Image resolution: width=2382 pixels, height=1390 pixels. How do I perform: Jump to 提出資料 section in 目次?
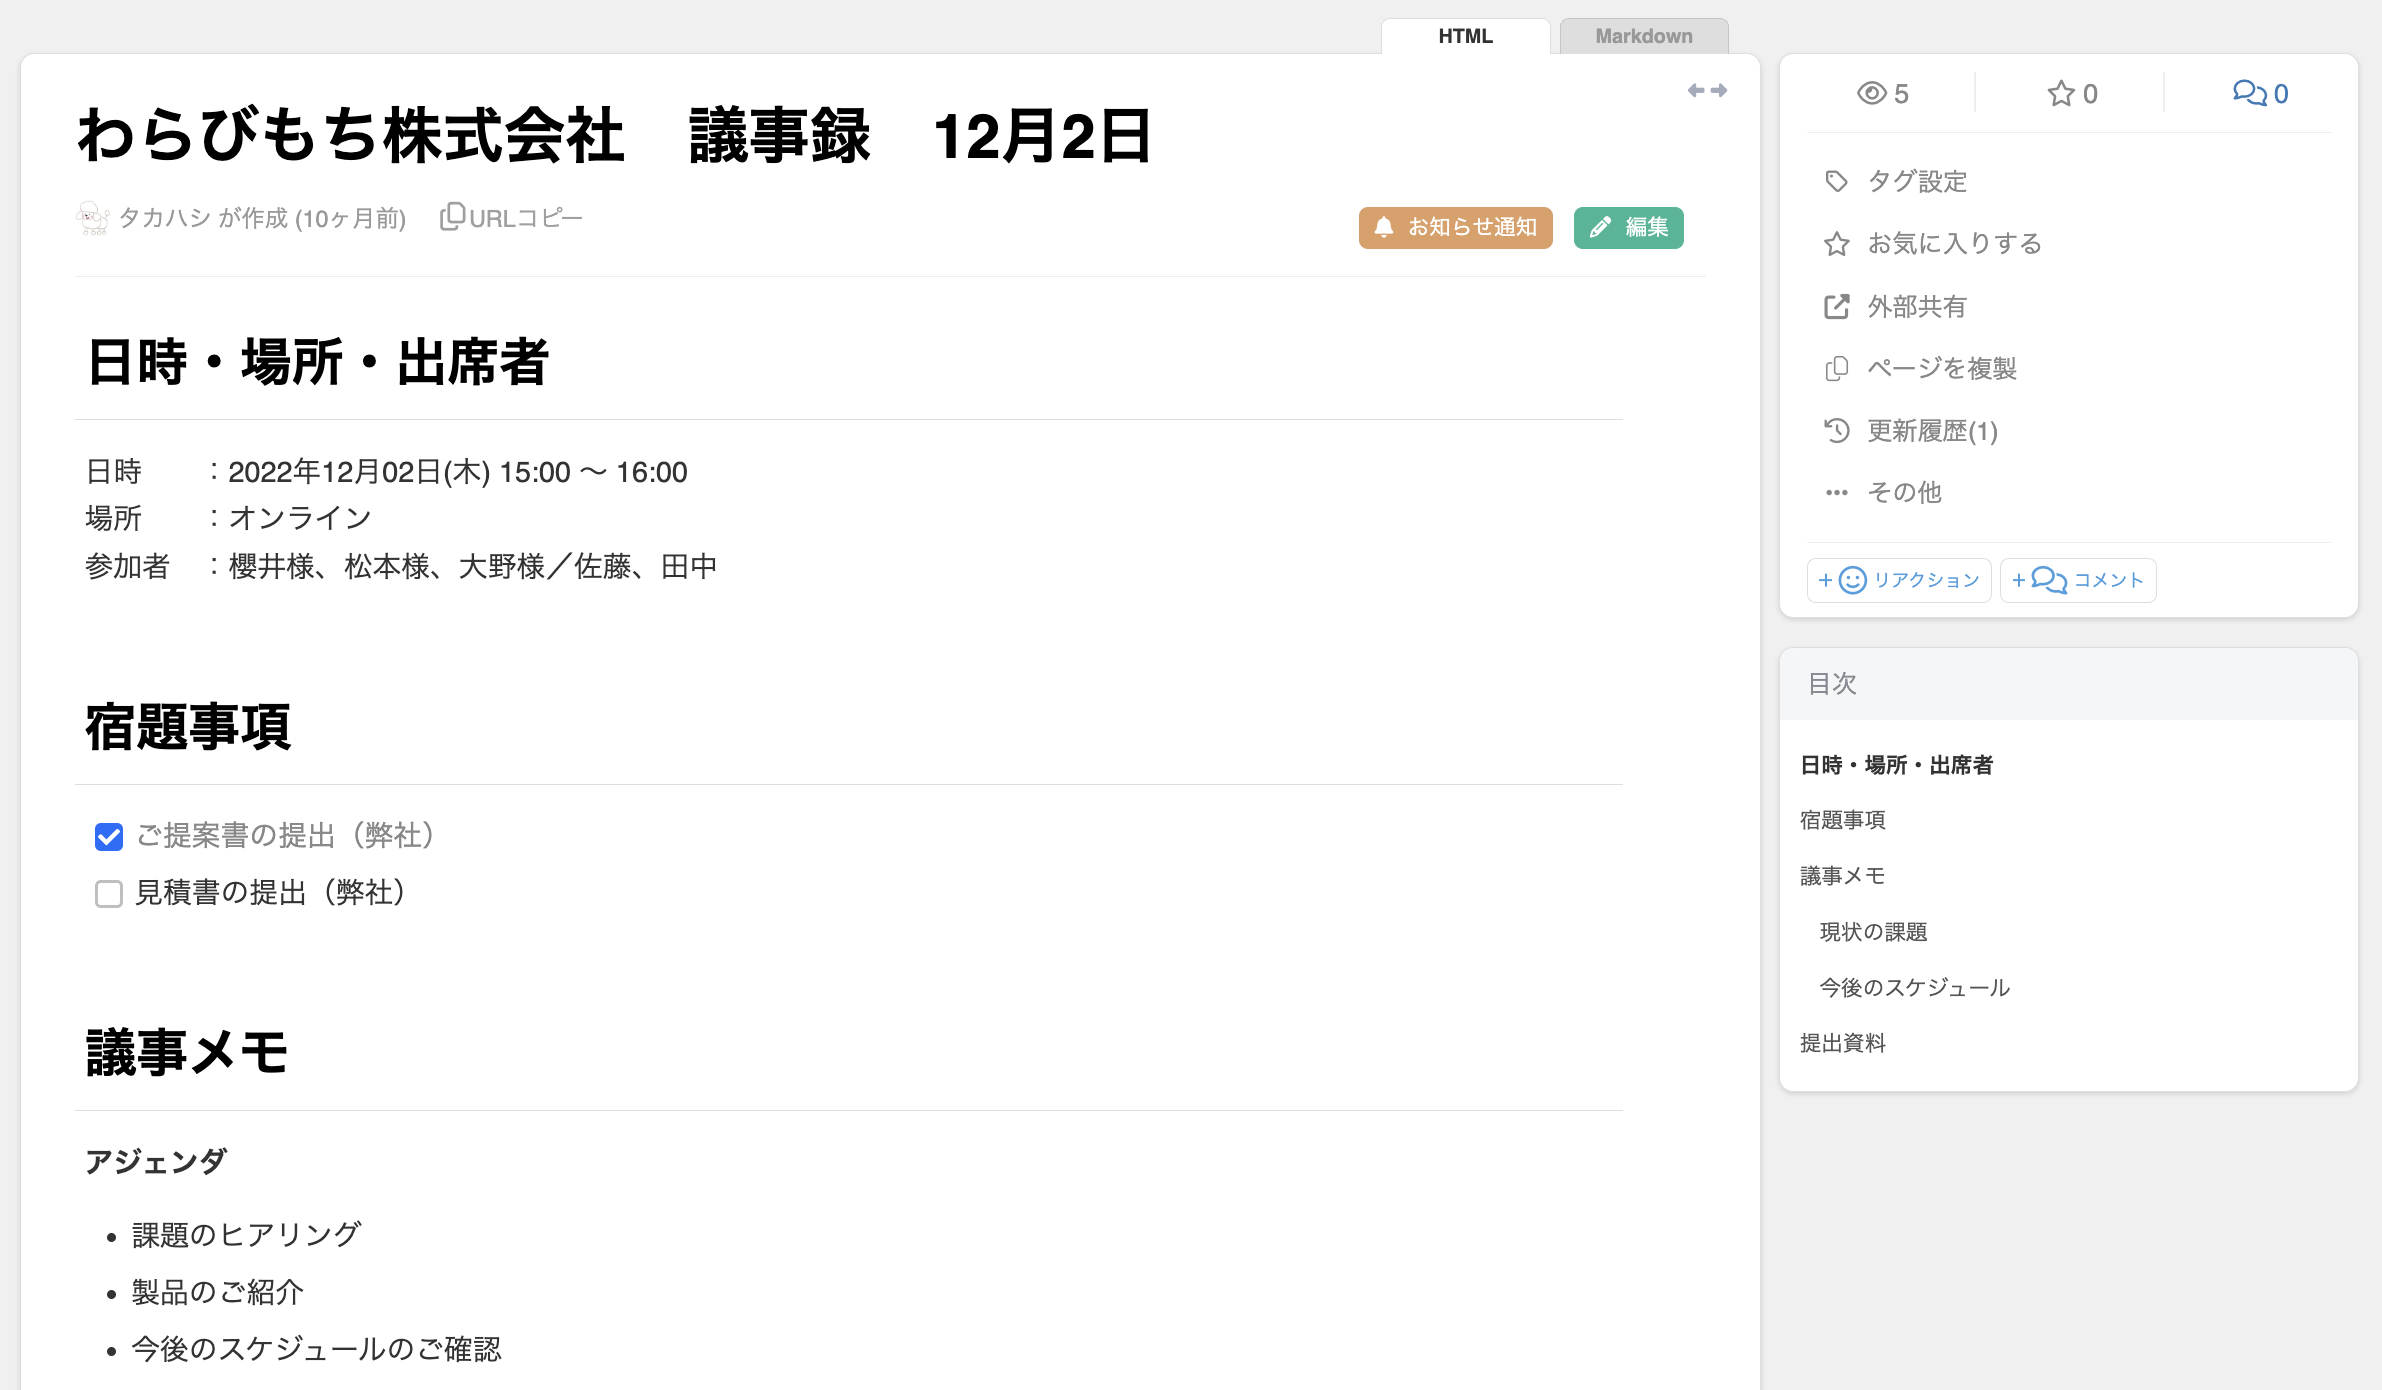[1844, 1043]
